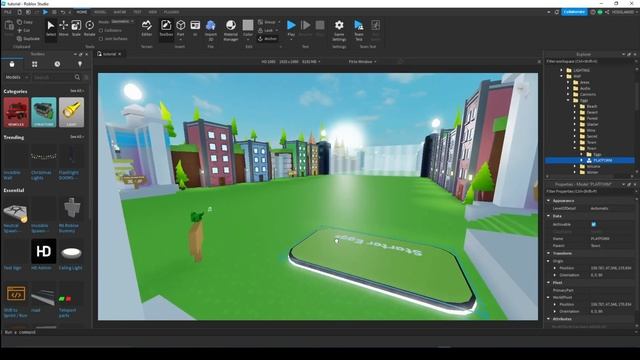Click the Toolbox search field
The width and height of the screenshot is (640, 360).
(x=53, y=77)
